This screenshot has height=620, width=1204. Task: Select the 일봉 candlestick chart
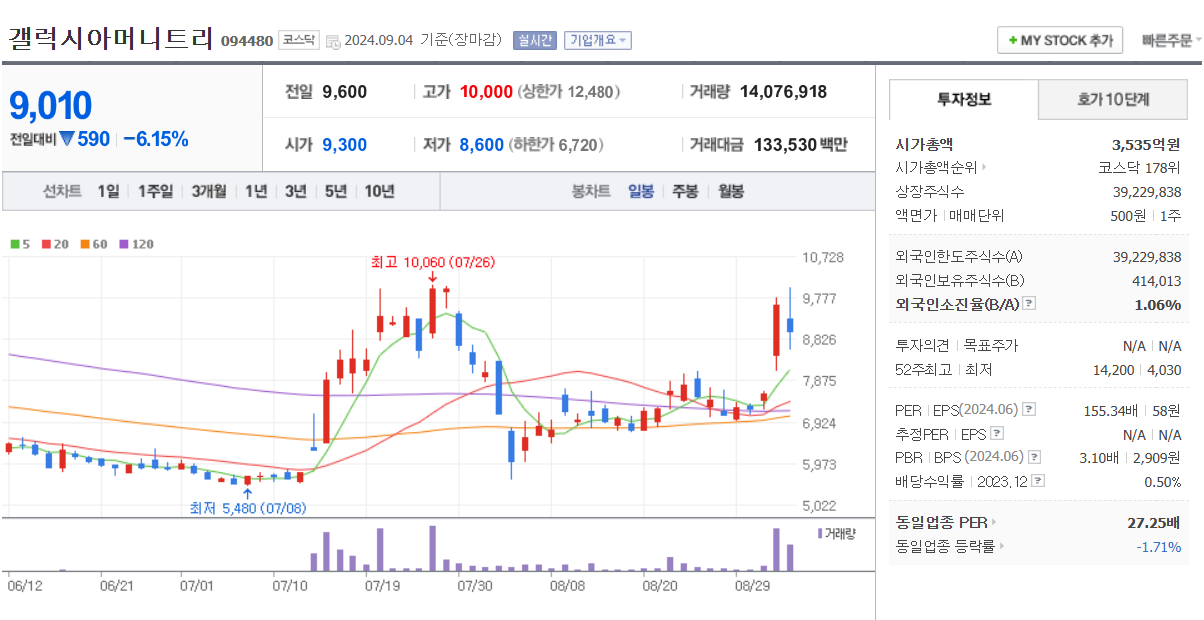[641, 191]
